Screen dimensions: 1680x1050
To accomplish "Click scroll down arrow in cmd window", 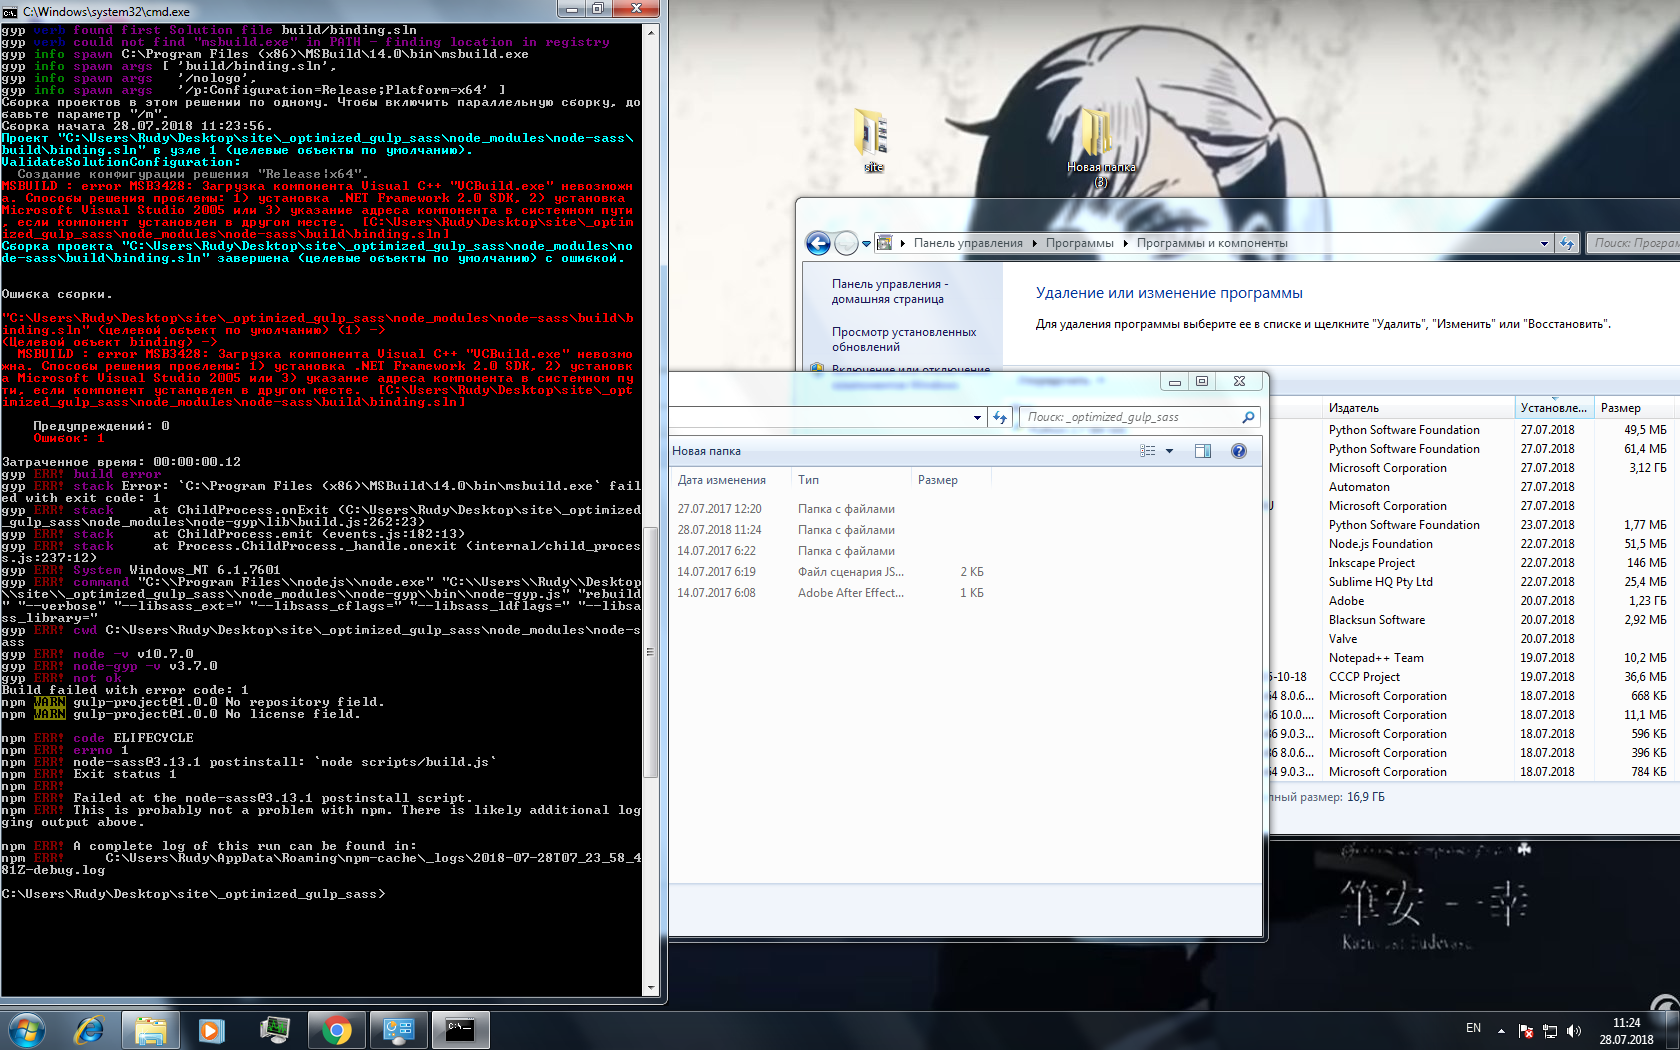I will click(x=651, y=988).
